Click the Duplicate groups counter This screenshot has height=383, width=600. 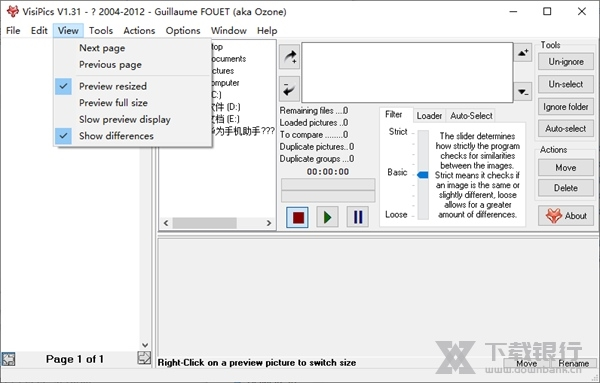tap(317, 159)
